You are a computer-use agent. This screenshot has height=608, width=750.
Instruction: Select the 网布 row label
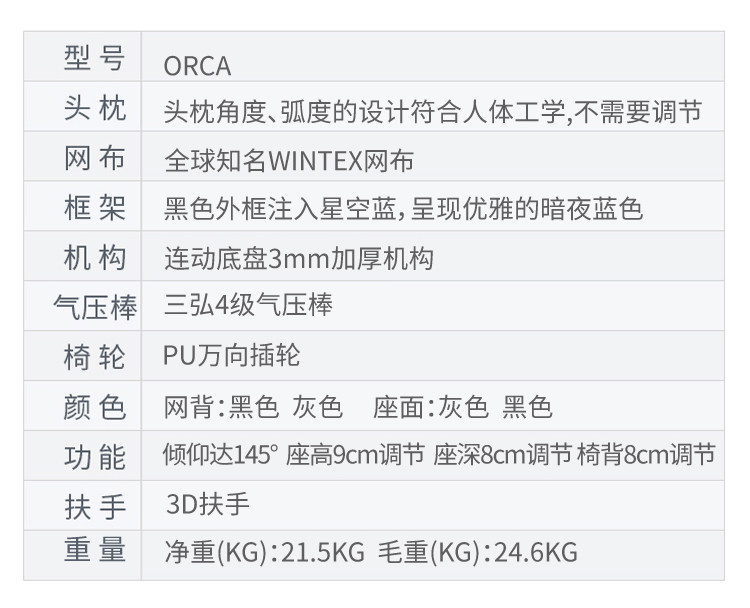click(x=95, y=159)
